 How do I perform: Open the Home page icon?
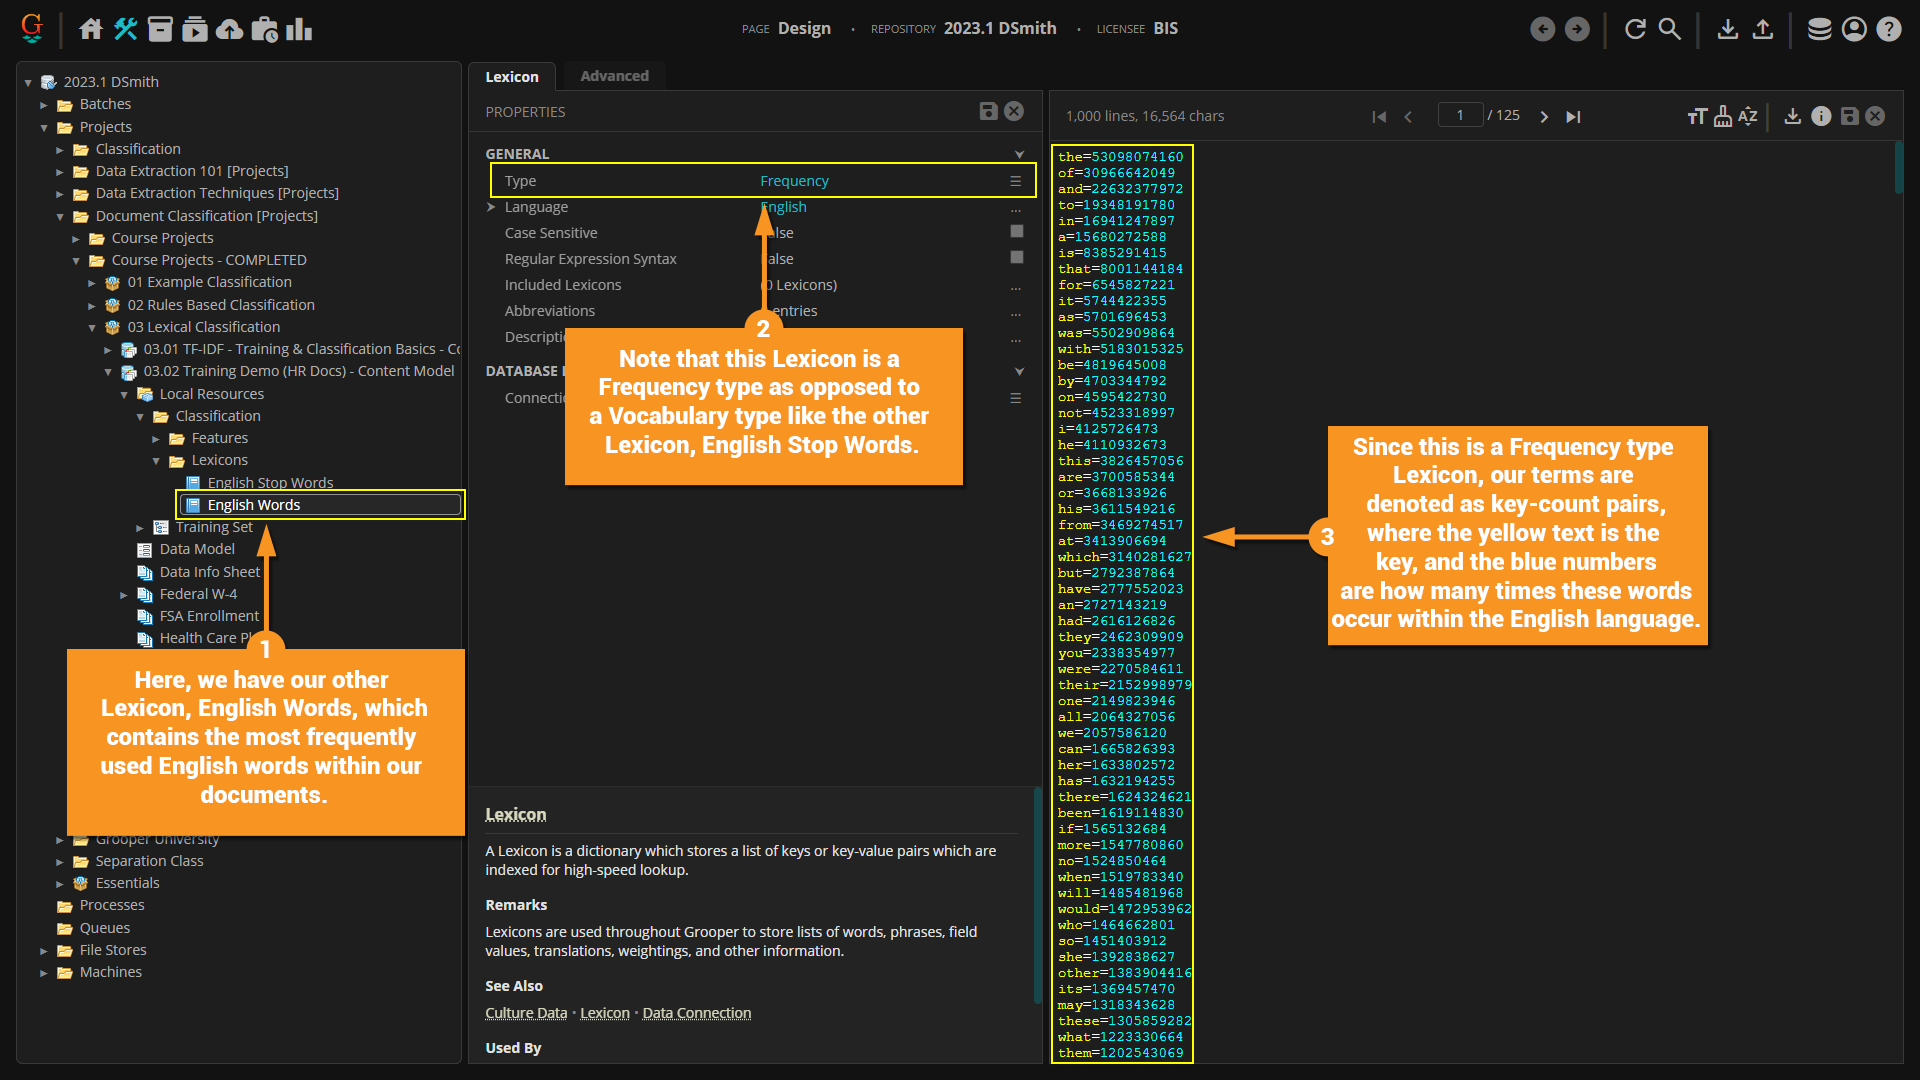91,29
